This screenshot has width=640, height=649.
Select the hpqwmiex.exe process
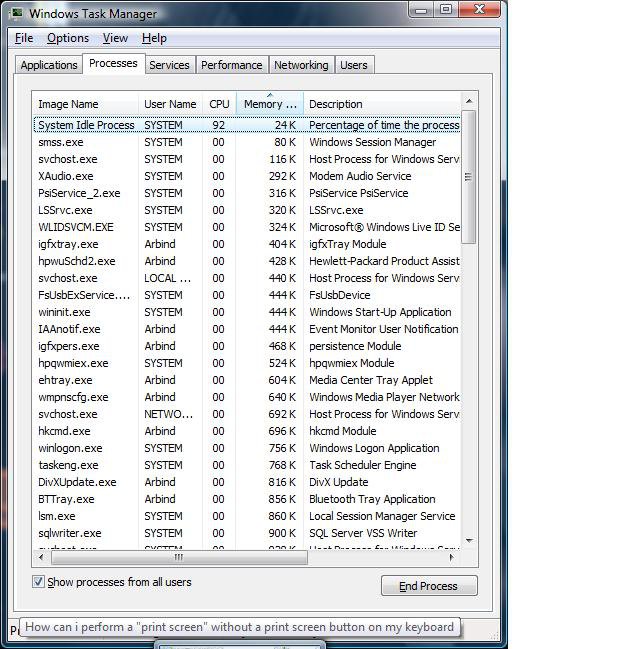247,363
